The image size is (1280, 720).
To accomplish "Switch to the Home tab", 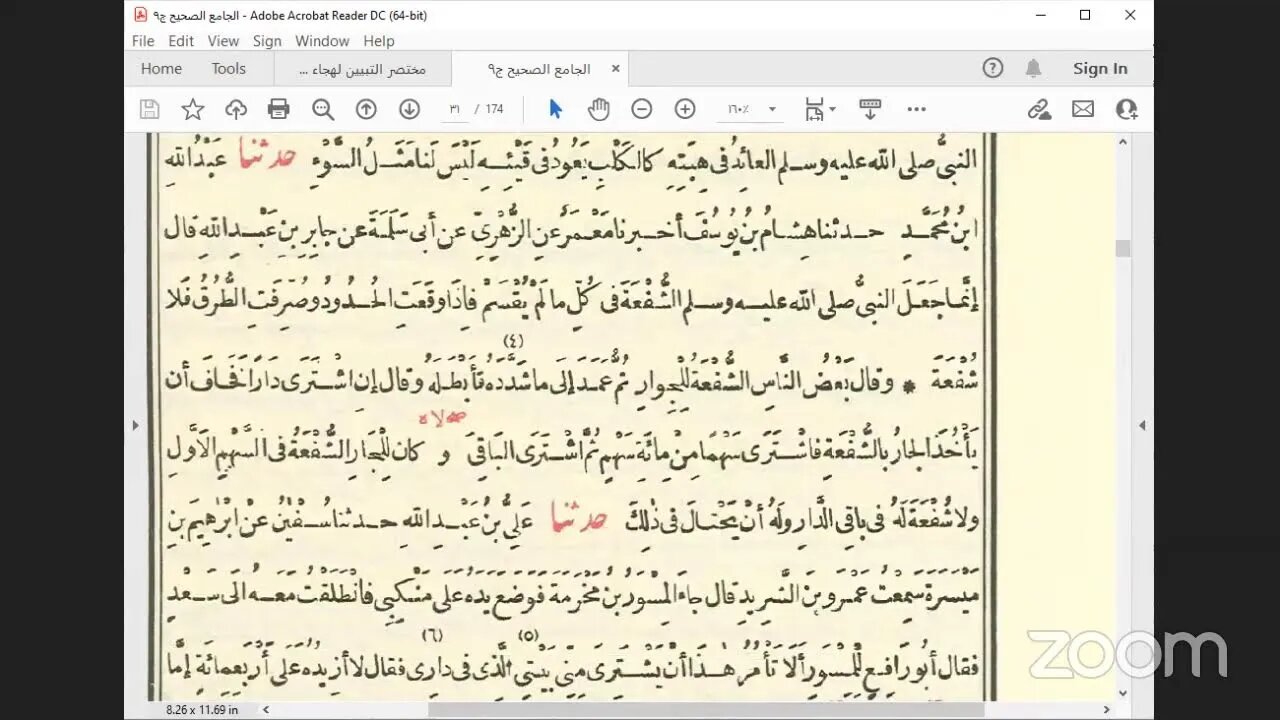I will coord(161,68).
